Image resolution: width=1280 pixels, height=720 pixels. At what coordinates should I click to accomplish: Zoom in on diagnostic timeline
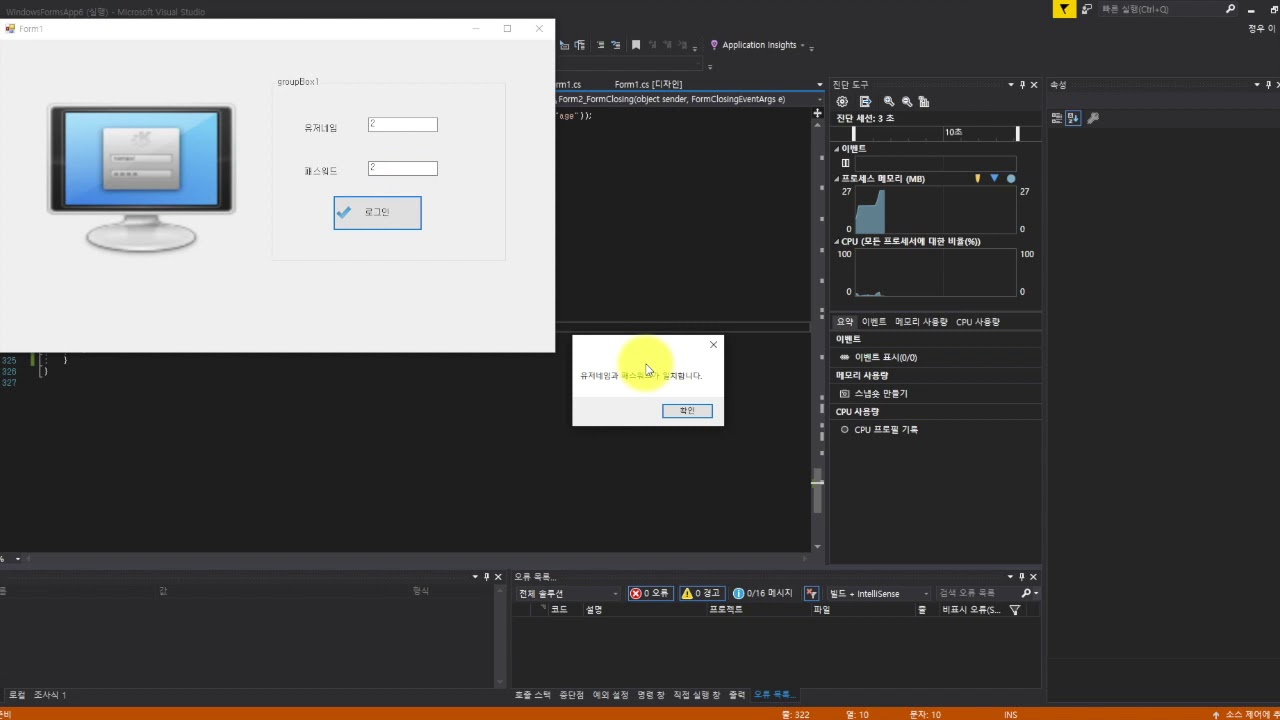(889, 102)
